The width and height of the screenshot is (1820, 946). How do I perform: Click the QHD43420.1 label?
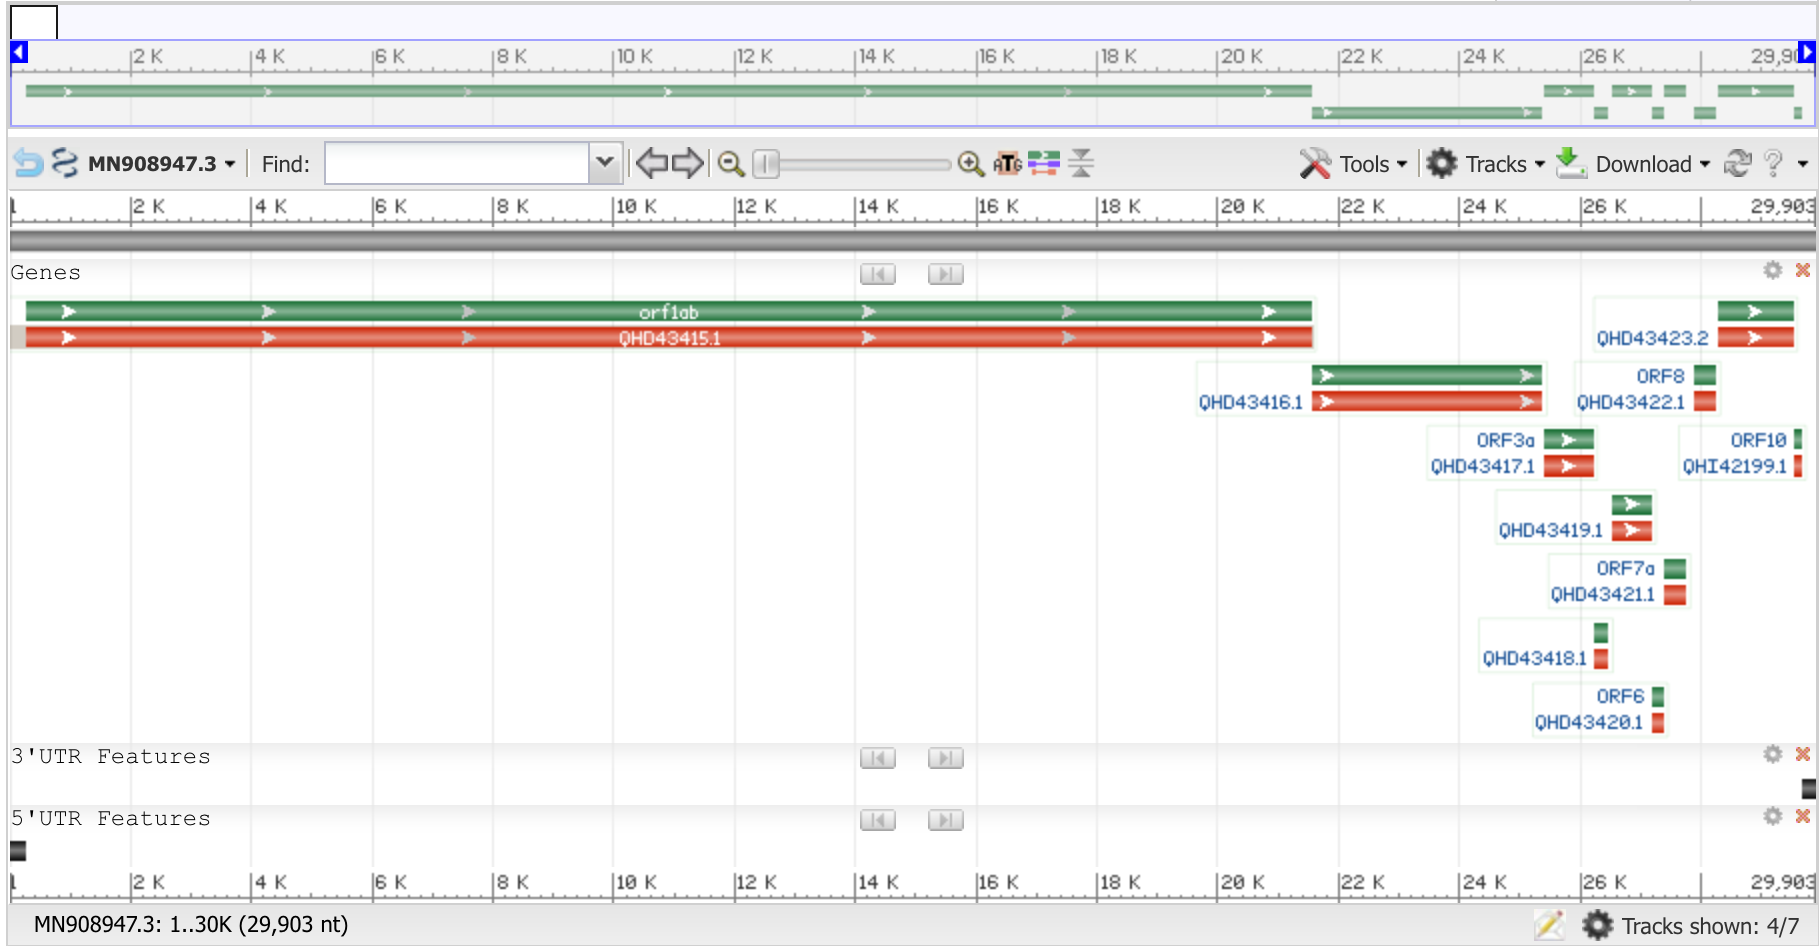pos(1589,722)
